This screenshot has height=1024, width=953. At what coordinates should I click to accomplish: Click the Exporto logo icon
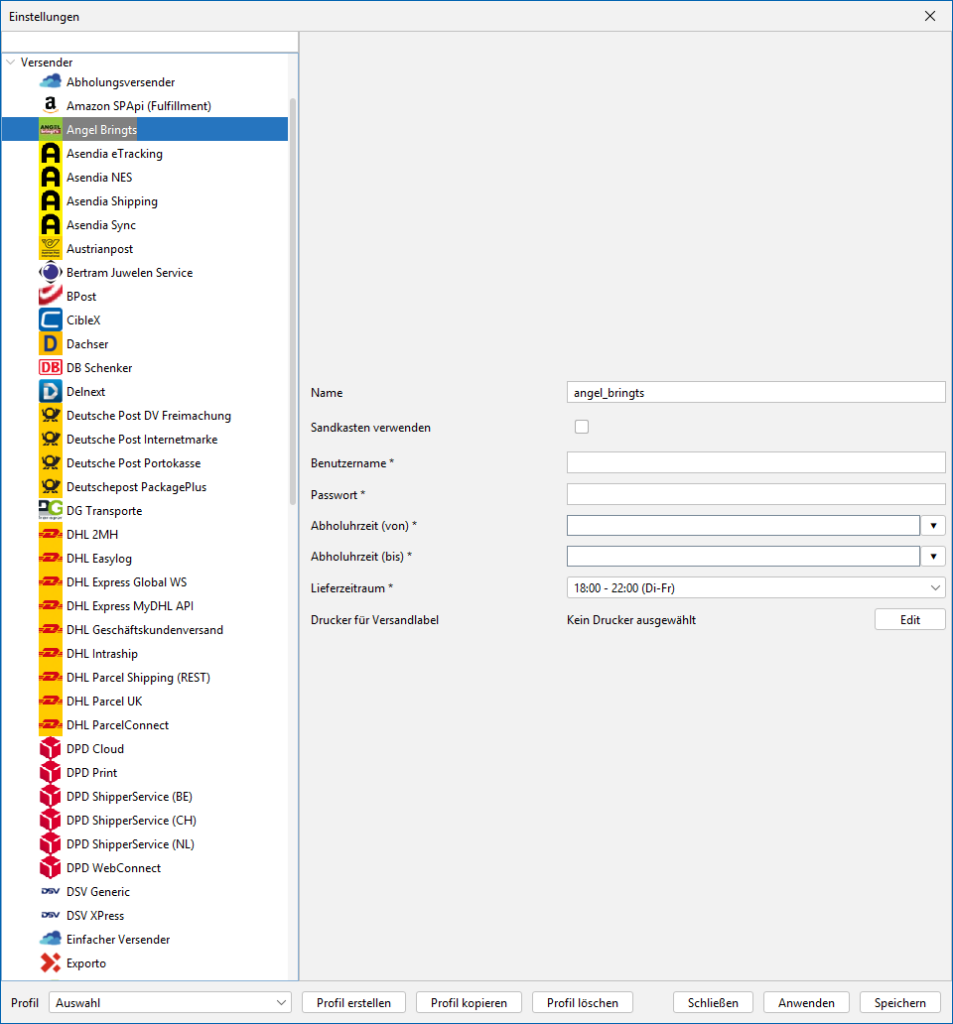50,964
